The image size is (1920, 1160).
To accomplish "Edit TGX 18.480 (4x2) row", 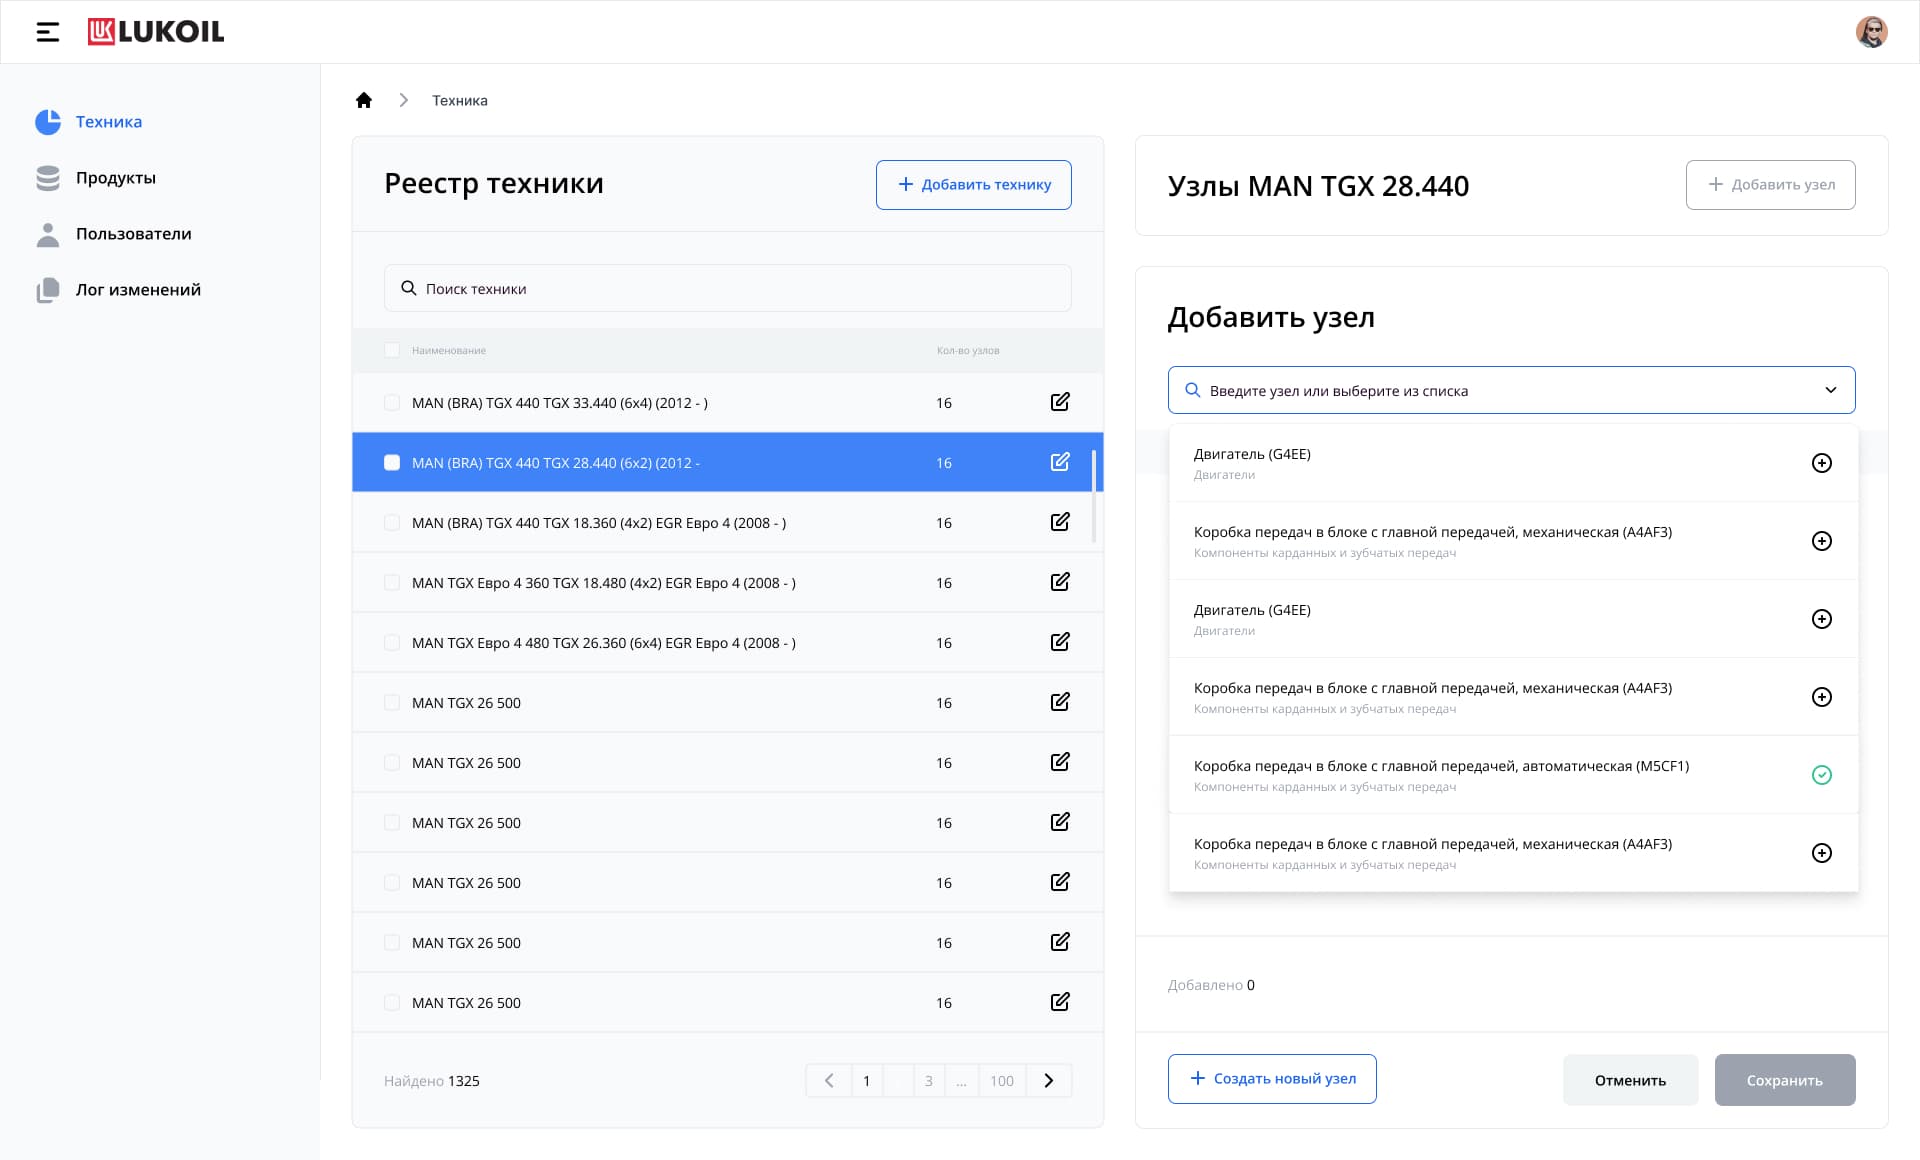I will (x=1060, y=582).
